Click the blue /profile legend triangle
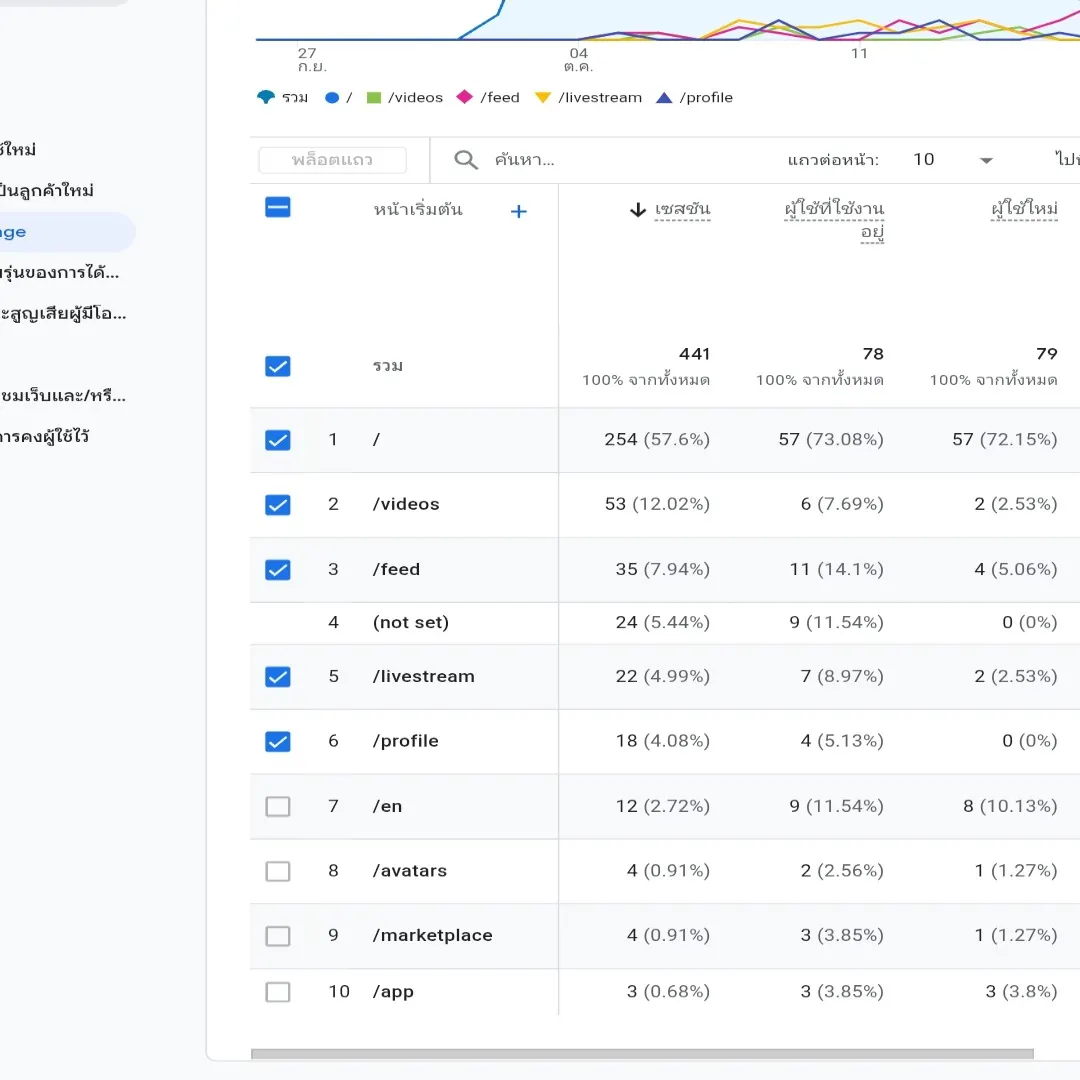 point(664,98)
